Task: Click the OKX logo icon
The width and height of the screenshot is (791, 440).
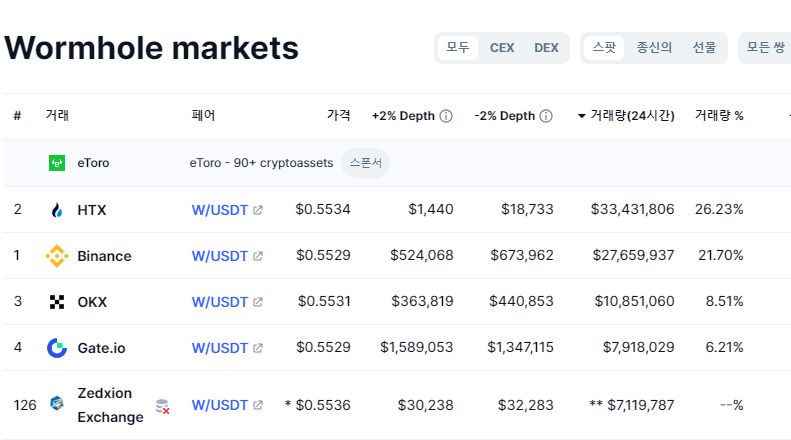Action: pos(57,301)
